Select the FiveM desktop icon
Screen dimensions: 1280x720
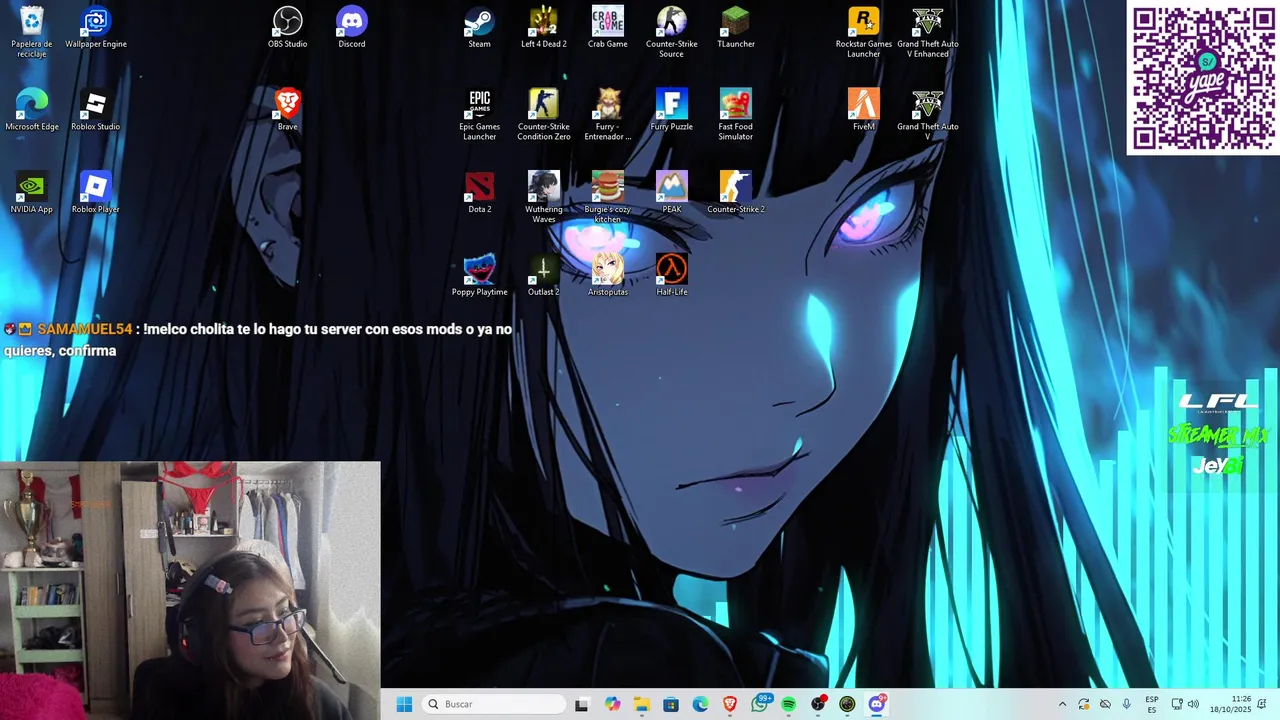[x=864, y=110]
